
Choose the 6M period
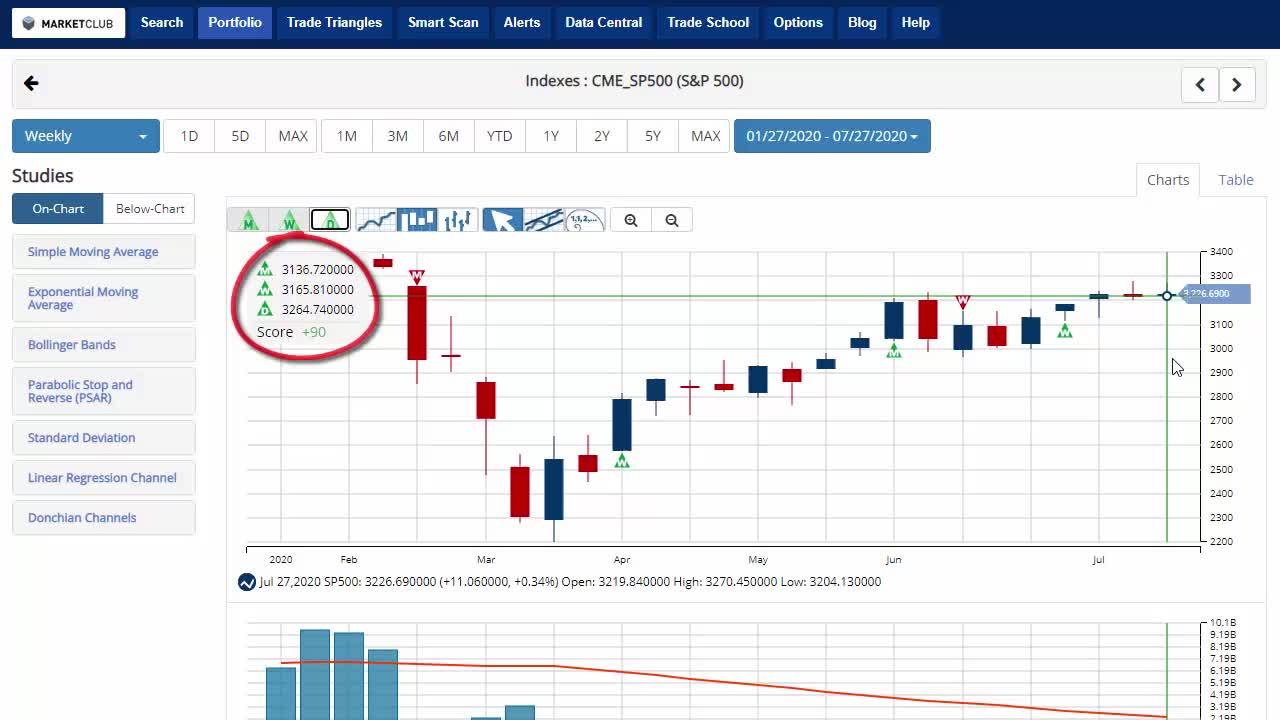449,136
